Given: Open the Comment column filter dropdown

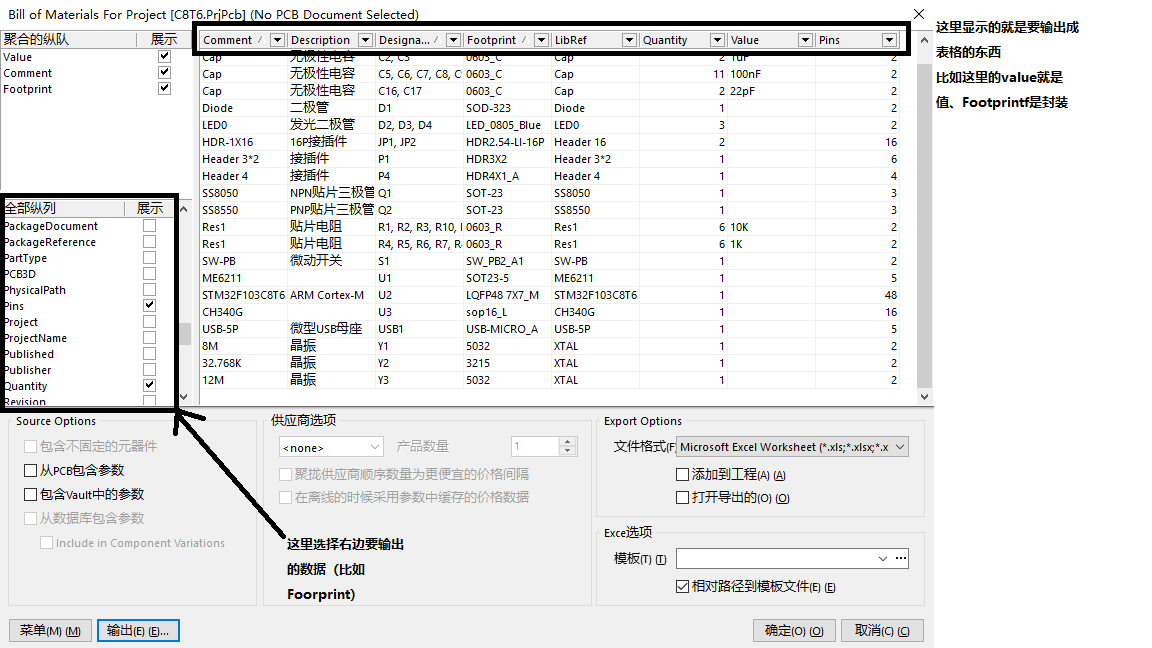Looking at the screenshot, I should pyautogui.click(x=277, y=40).
